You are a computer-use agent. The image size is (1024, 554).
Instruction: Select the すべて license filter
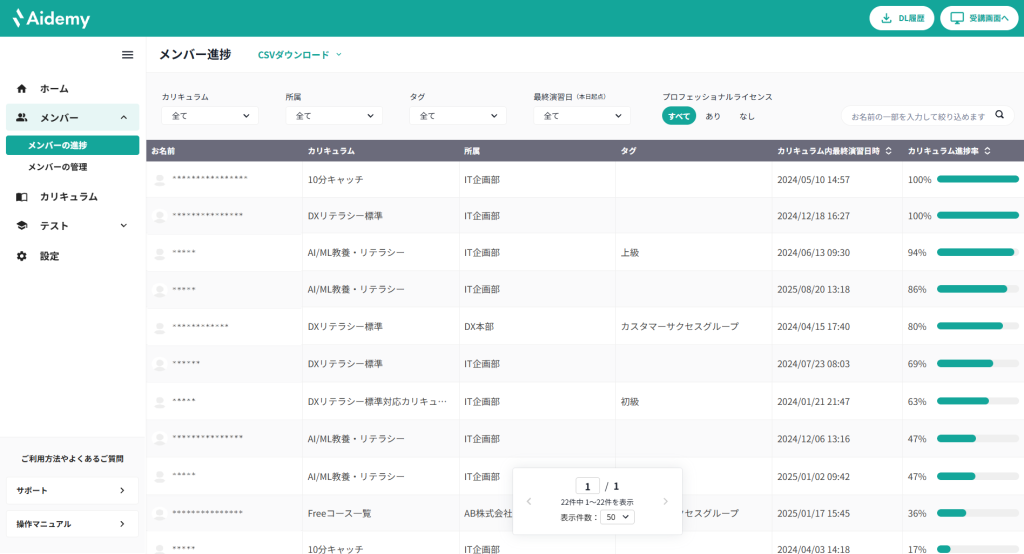tap(679, 116)
